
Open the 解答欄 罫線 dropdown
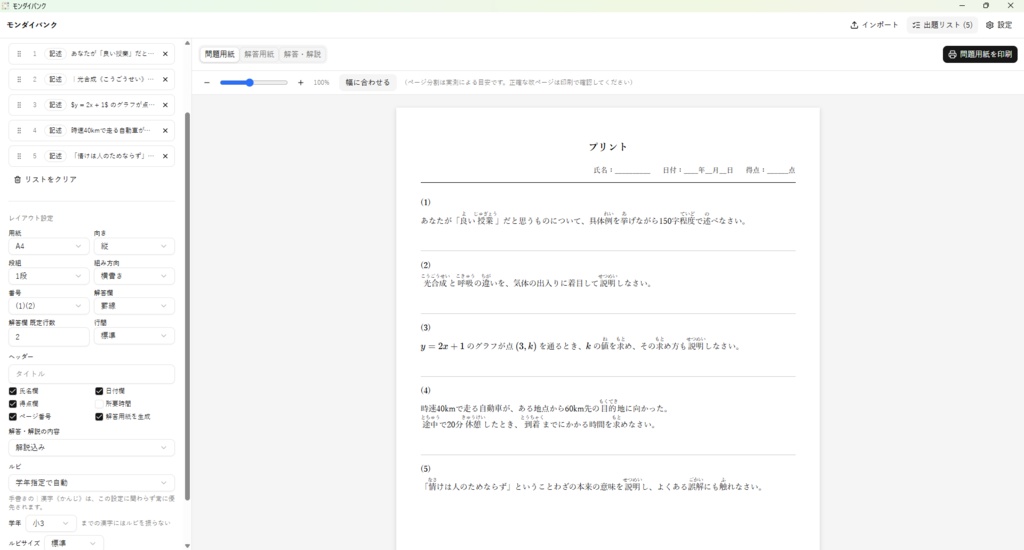coord(134,306)
